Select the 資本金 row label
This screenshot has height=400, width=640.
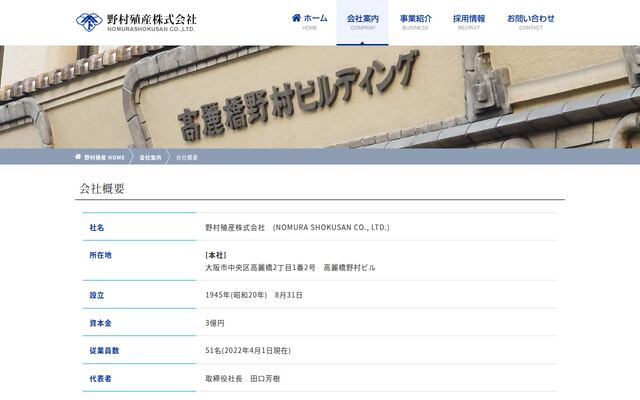tap(100, 323)
